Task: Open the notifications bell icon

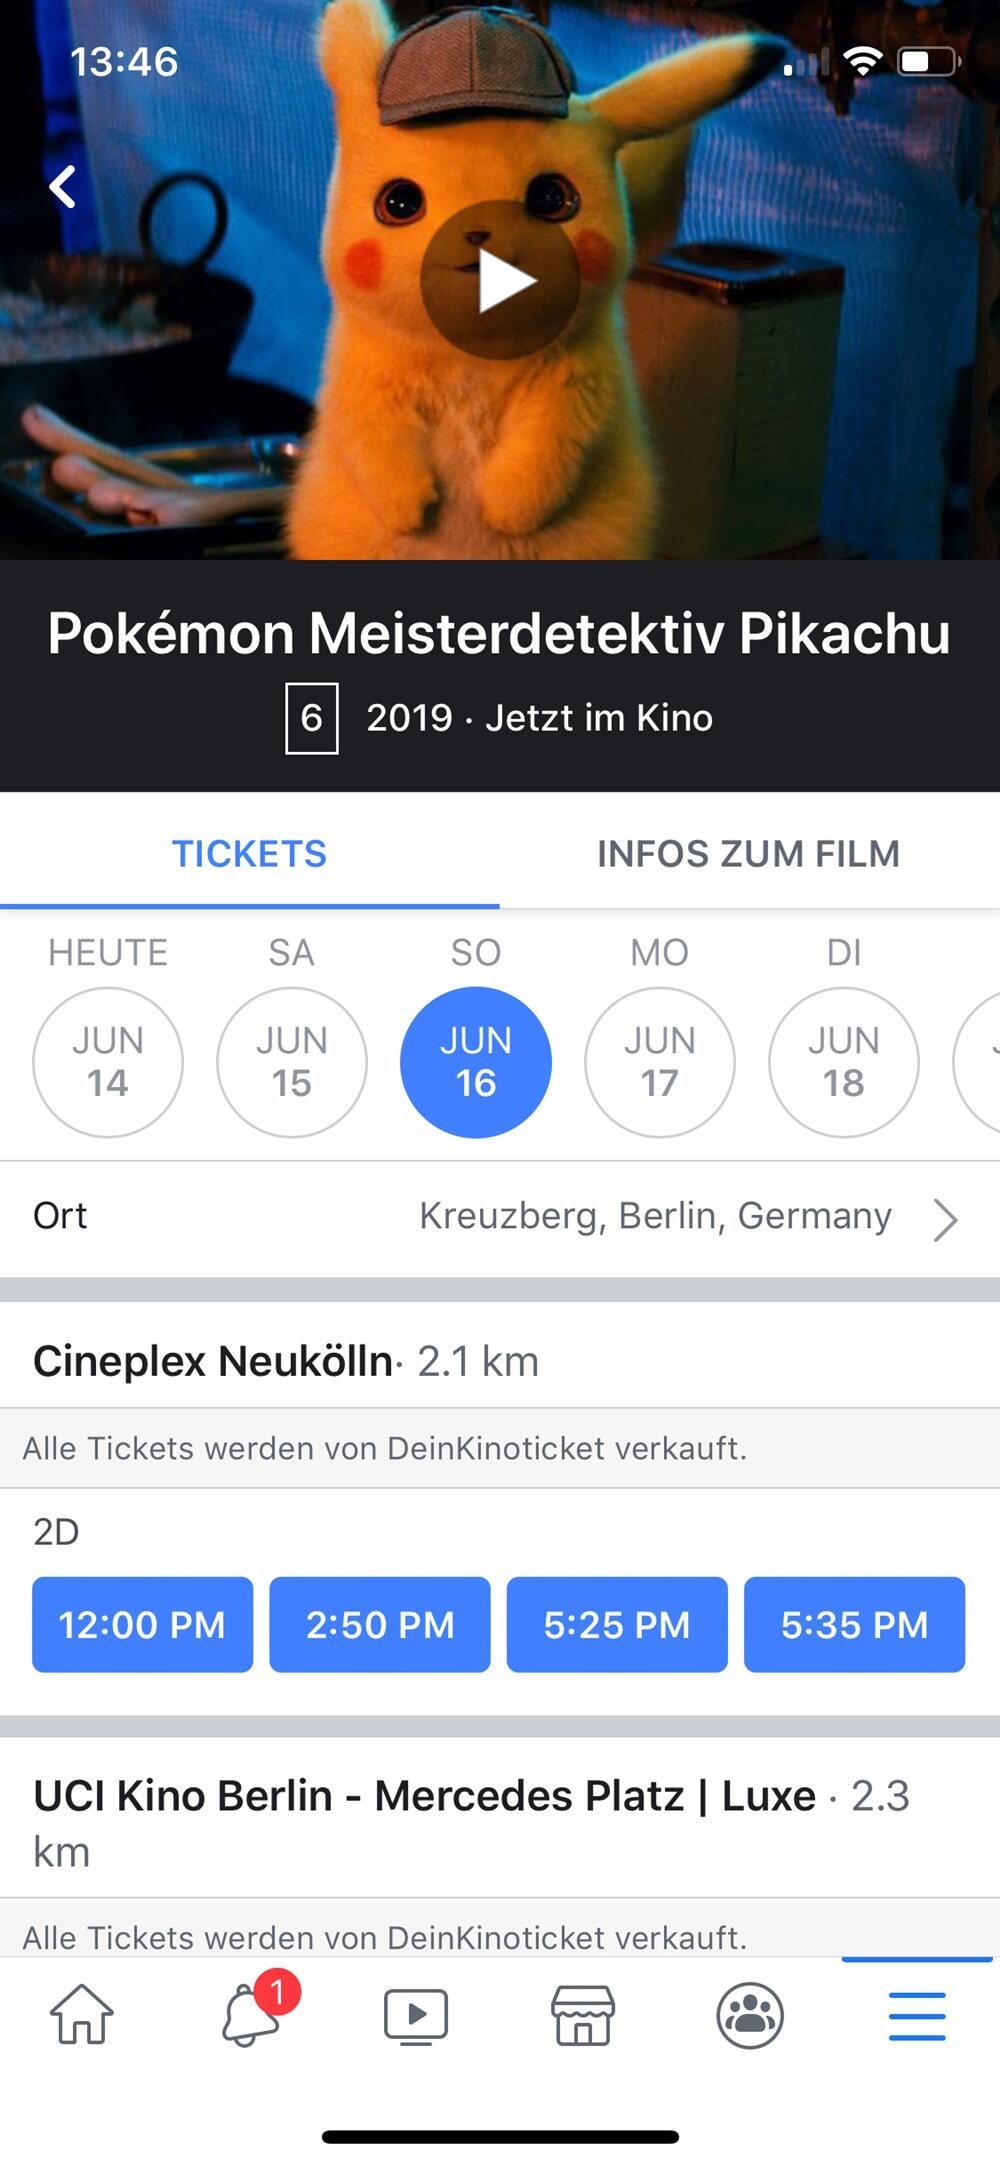Action: coord(250,2014)
